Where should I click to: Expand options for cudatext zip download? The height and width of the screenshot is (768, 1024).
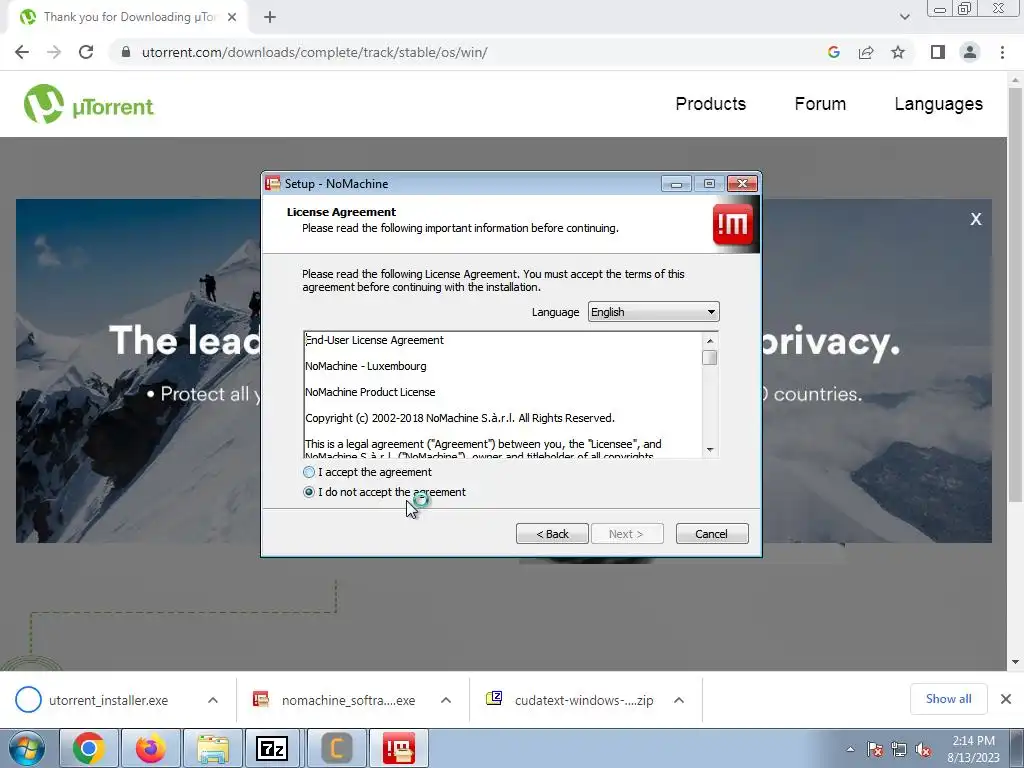679,700
